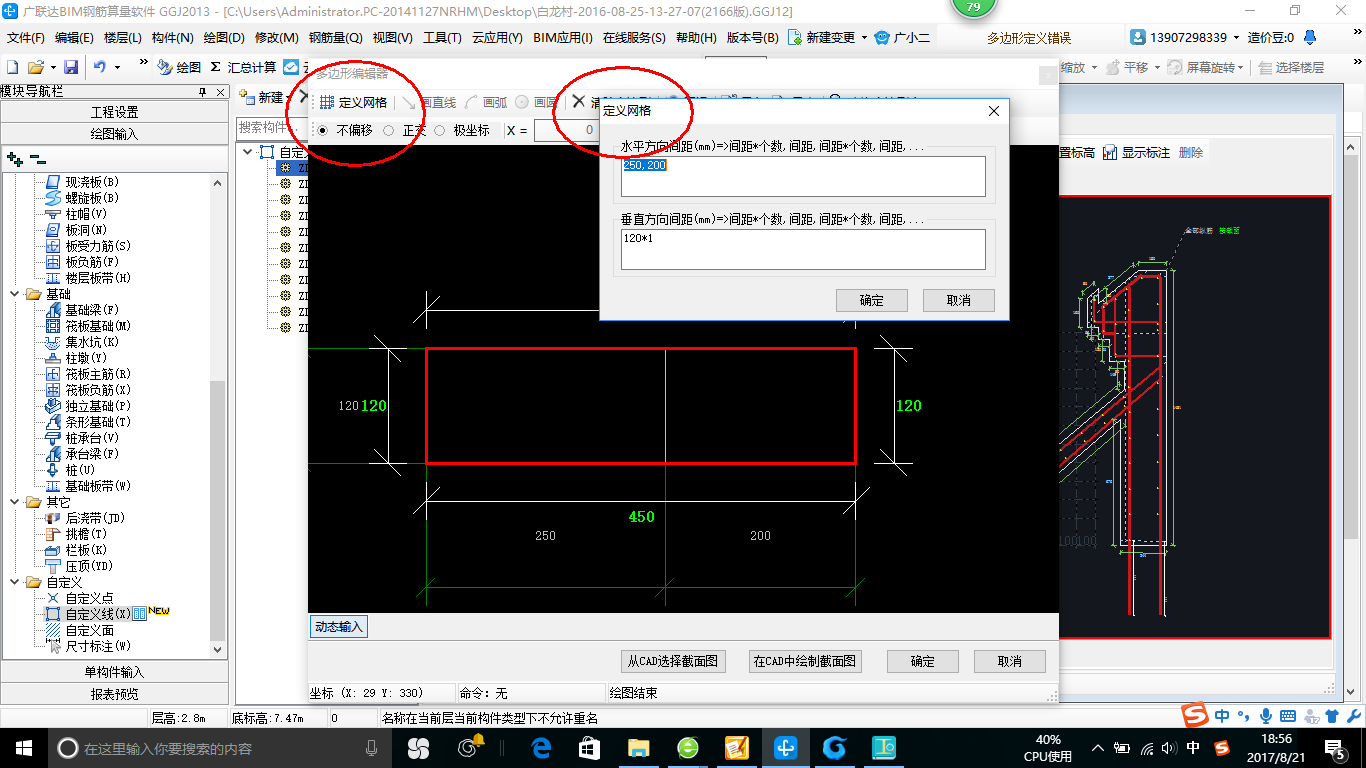The width and height of the screenshot is (1366, 768).
Task: Select 后浇带(JD) in the component tree
Action: (94, 518)
